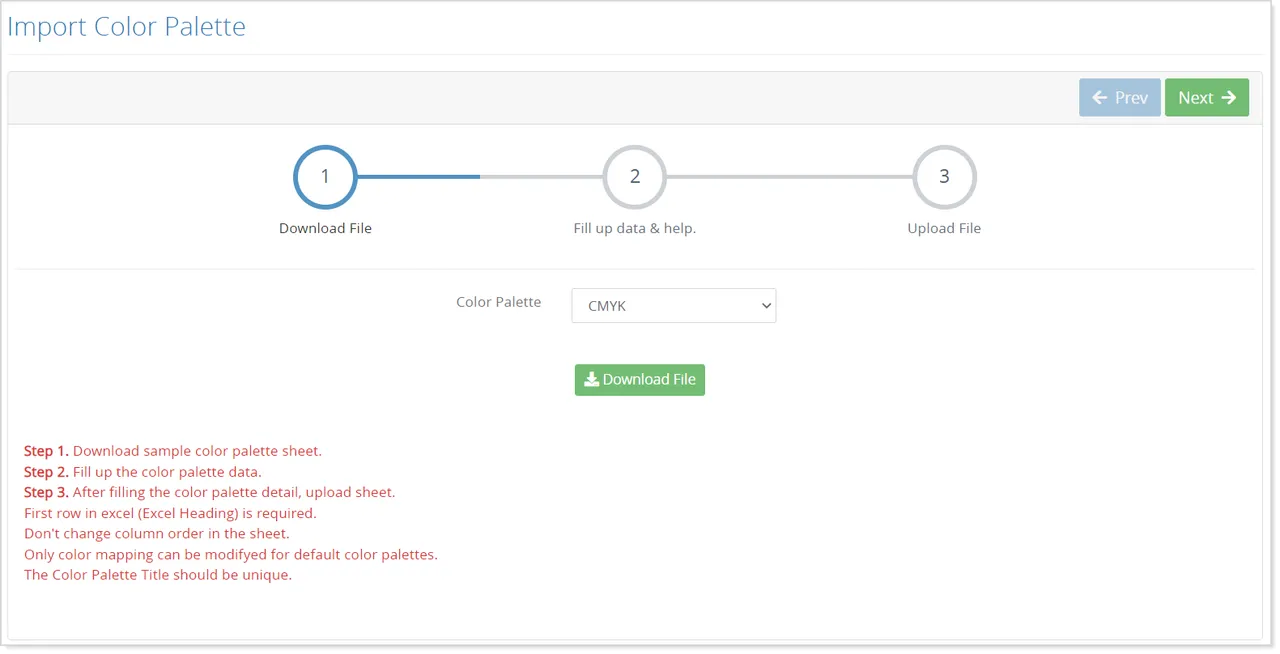Expand the color palette selection combo box
This screenshot has width=1280, height=654.
pos(673,305)
